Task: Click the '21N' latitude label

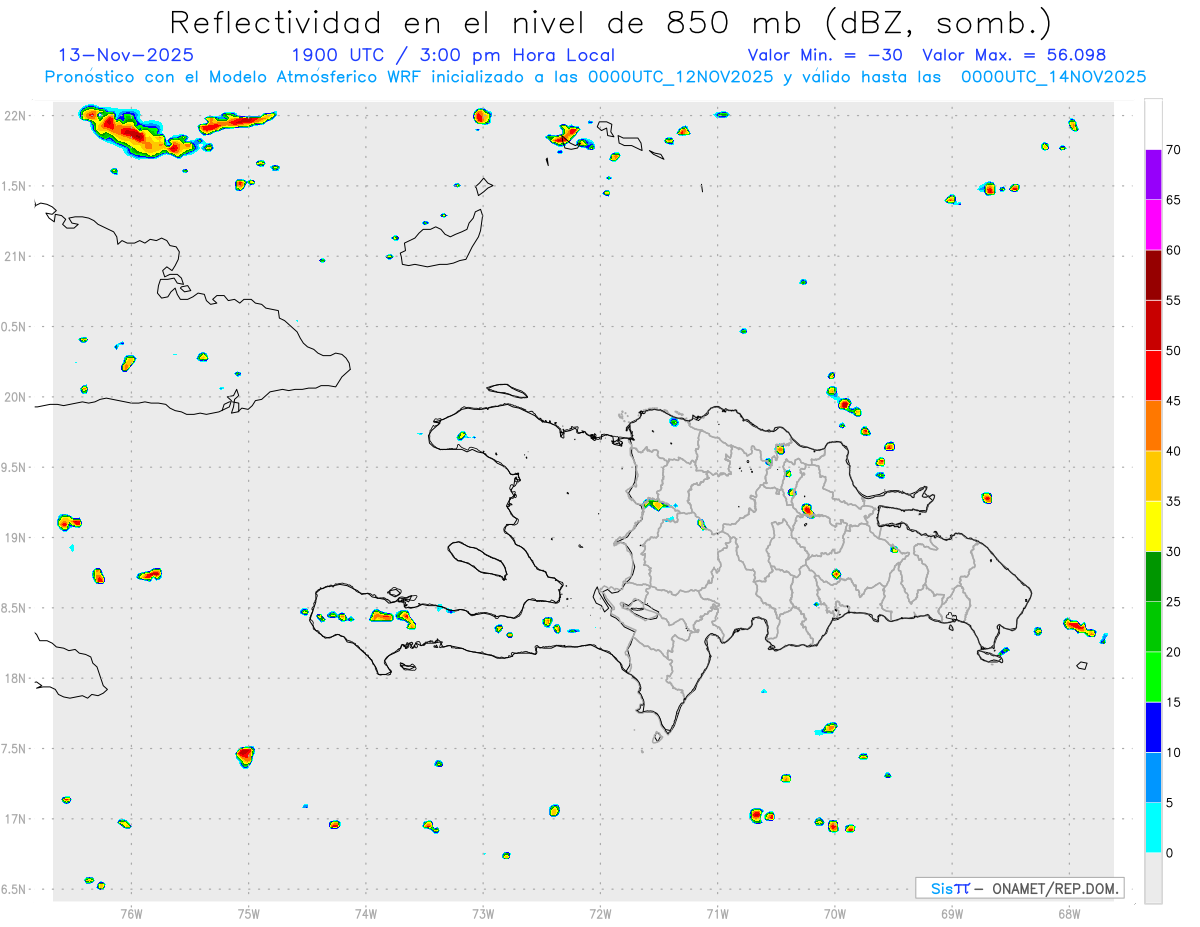Action: [x=15, y=256]
